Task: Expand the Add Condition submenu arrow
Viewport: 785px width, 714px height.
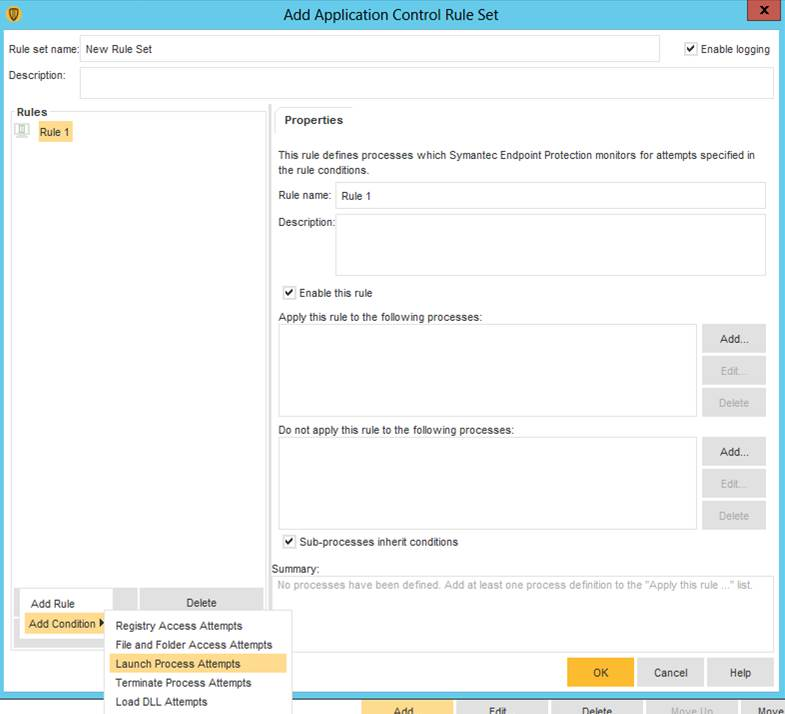Action: 101,623
